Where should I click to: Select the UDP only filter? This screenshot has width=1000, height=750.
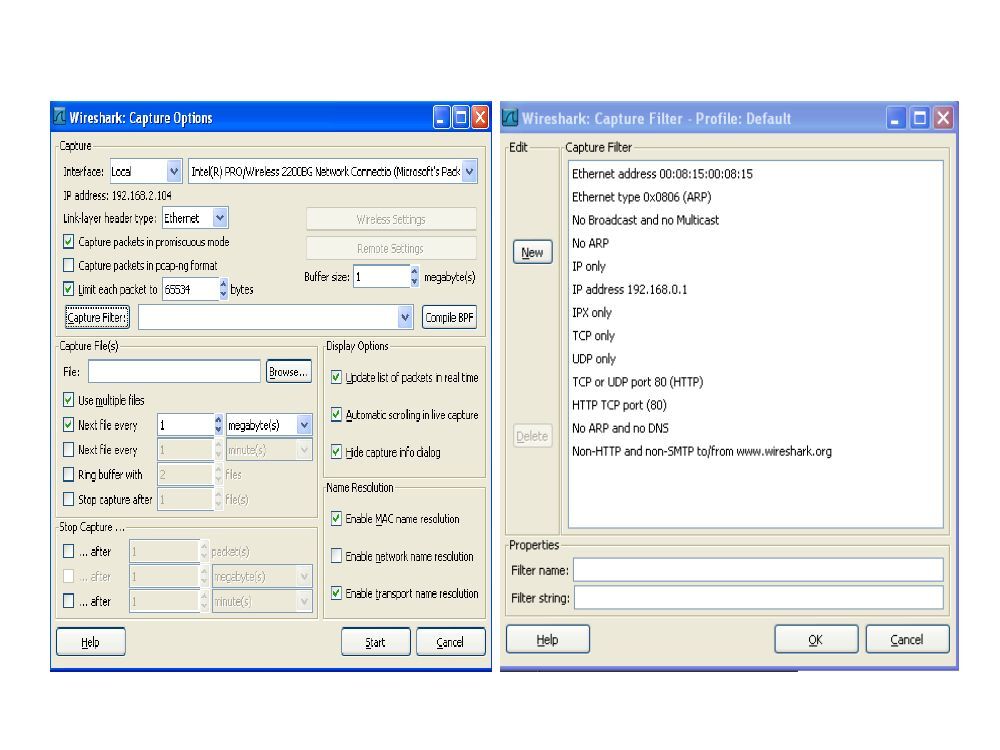tap(593, 358)
